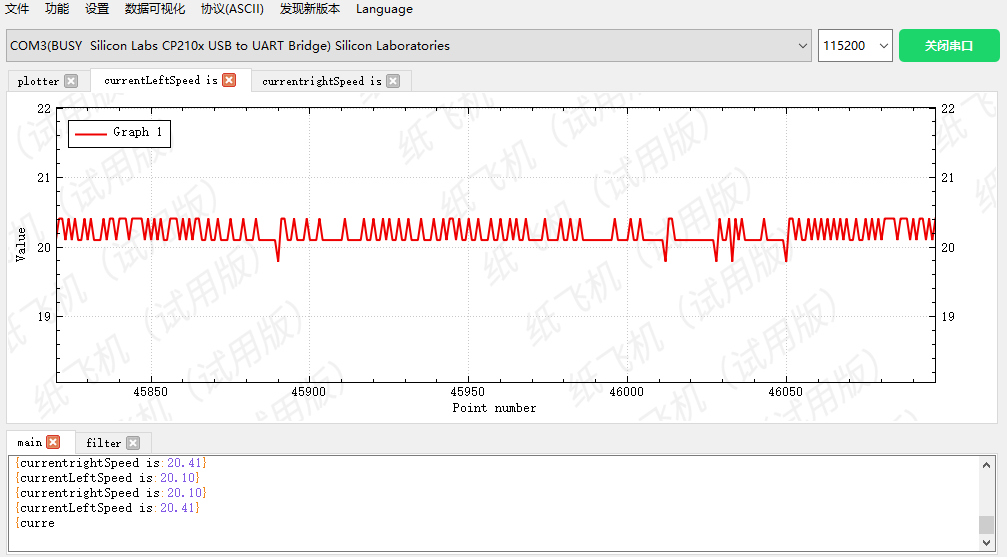This screenshot has width=1007, height=557.
Task: Close the filter tab
Action: point(133,443)
